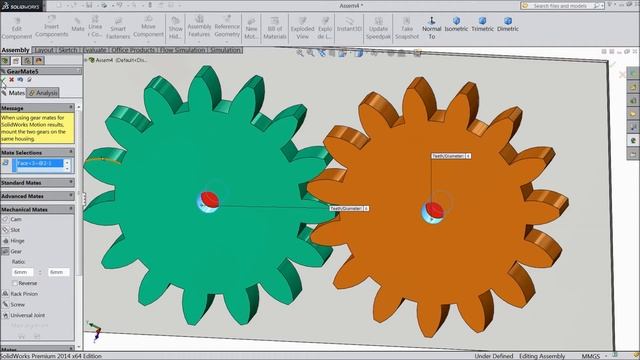Image resolution: width=640 pixels, height=360 pixels.
Task: Collapse the Mechanical Mates section
Action: (71, 209)
